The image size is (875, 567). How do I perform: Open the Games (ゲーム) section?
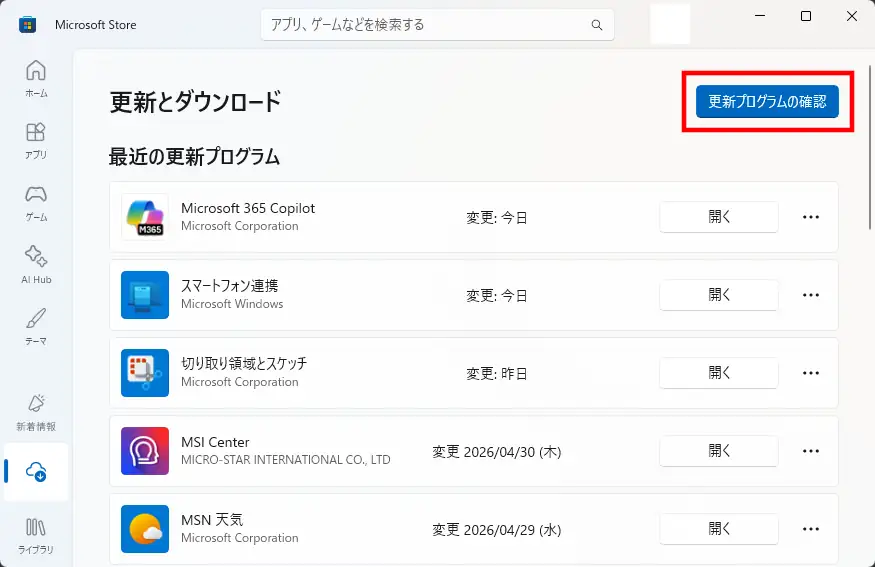tap(36, 203)
